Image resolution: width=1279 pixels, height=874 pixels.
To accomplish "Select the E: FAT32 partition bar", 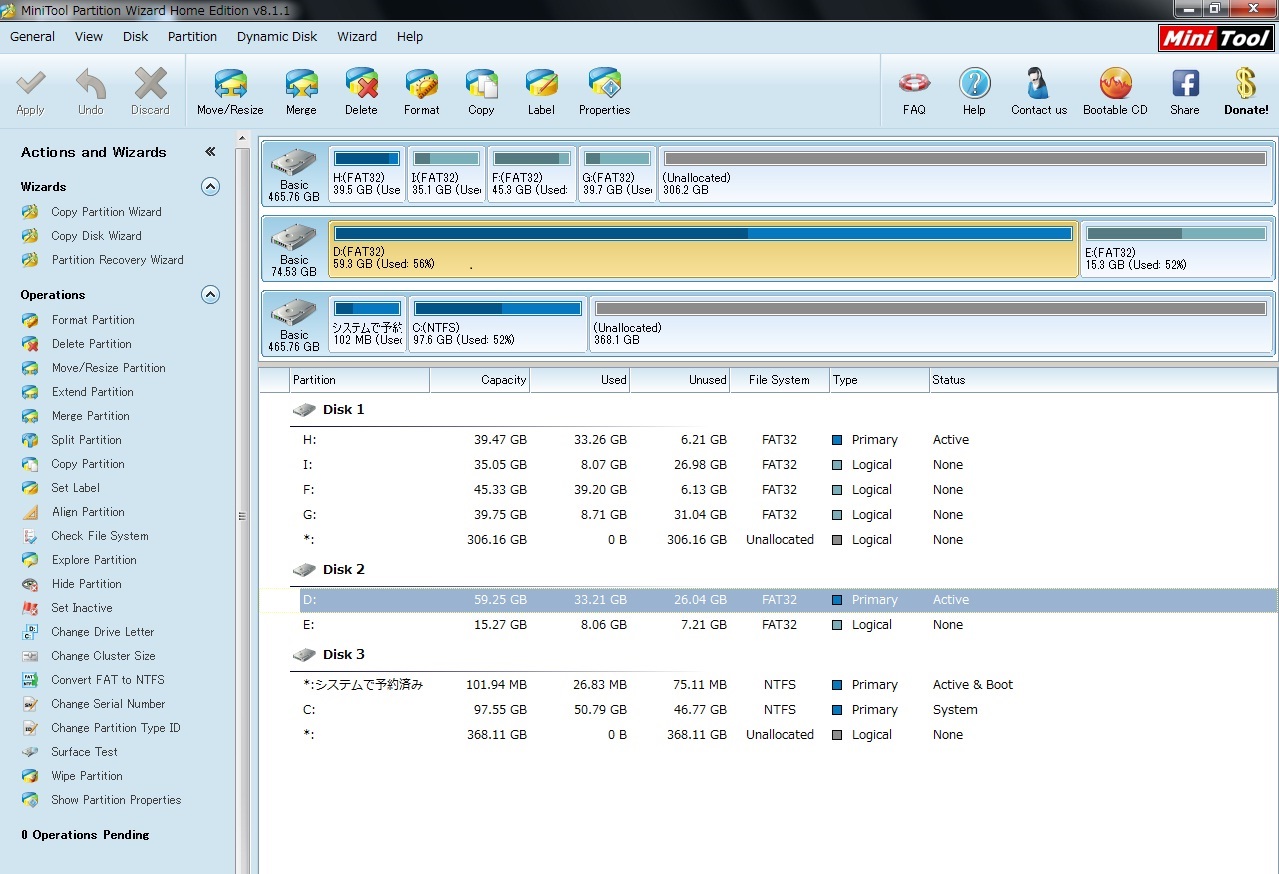I will [x=1175, y=249].
